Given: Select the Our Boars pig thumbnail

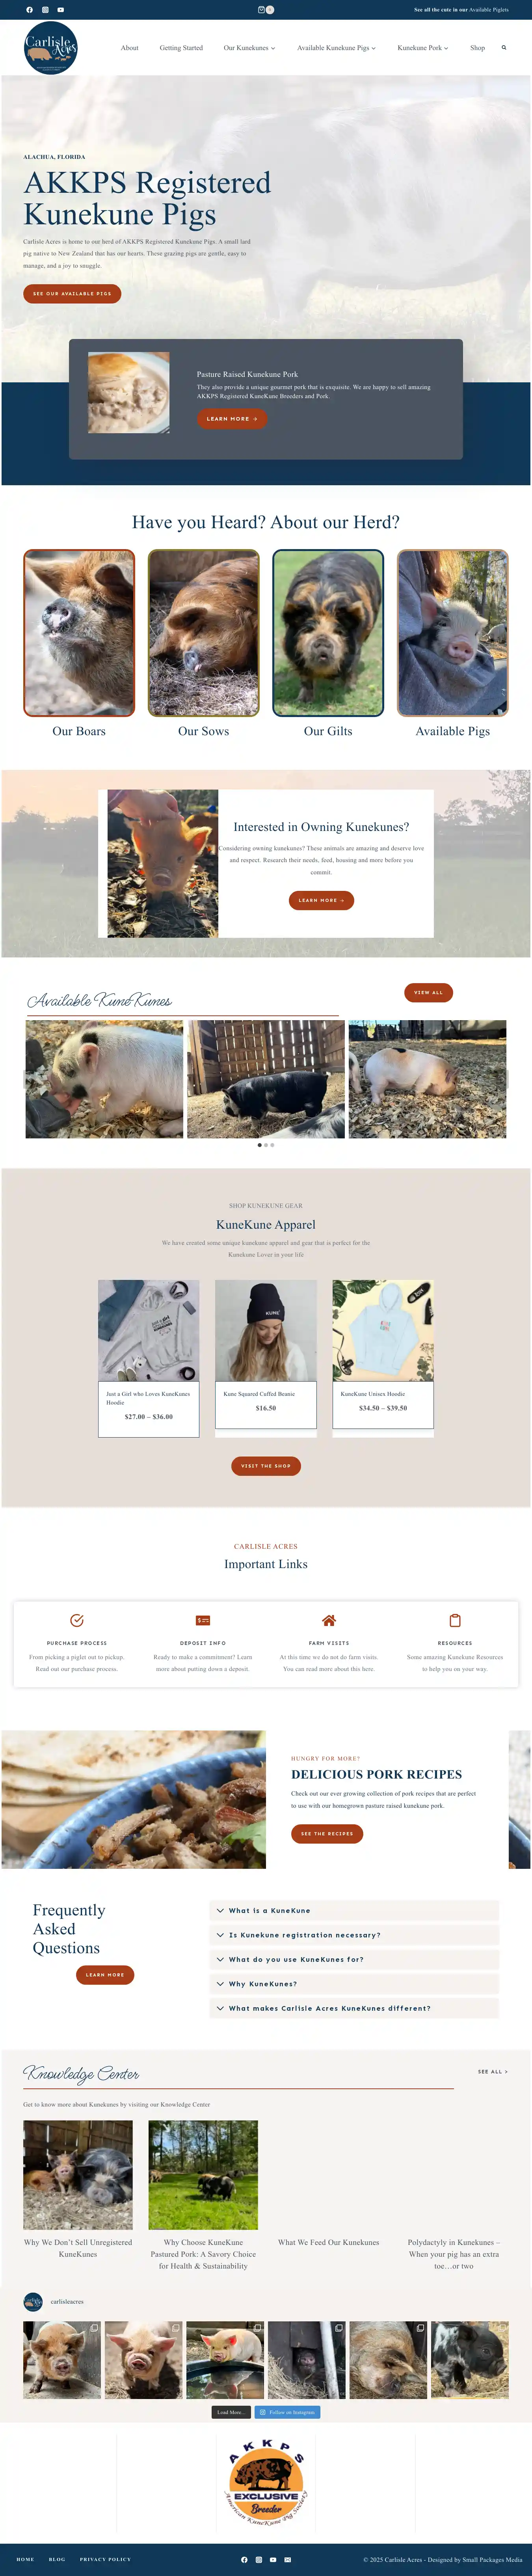Looking at the screenshot, I should coord(79,633).
